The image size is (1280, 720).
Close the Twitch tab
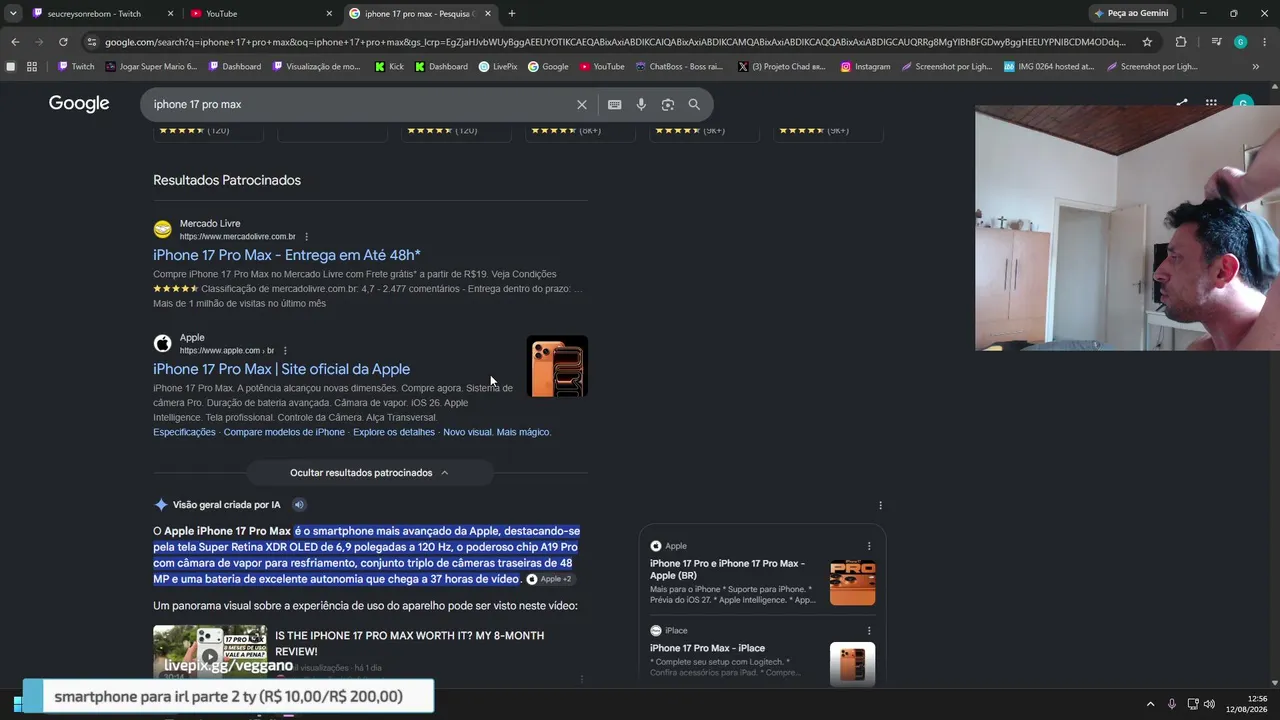pos(170,14)
